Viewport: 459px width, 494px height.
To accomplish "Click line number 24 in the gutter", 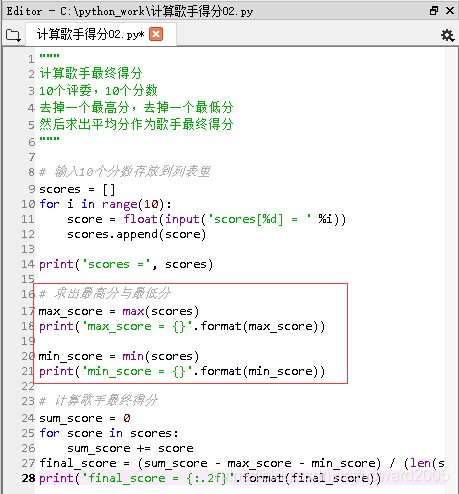I will pos(28,418).
